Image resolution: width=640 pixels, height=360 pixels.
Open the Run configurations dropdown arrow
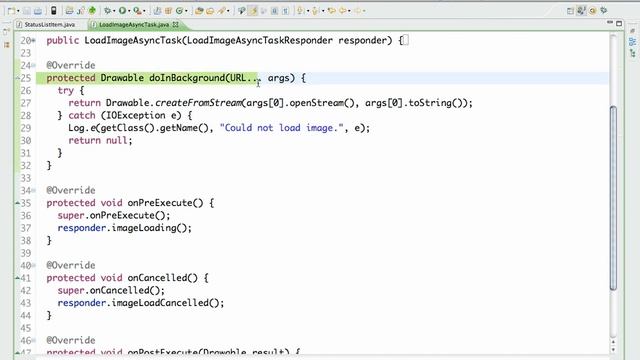[x=129, y=11]
